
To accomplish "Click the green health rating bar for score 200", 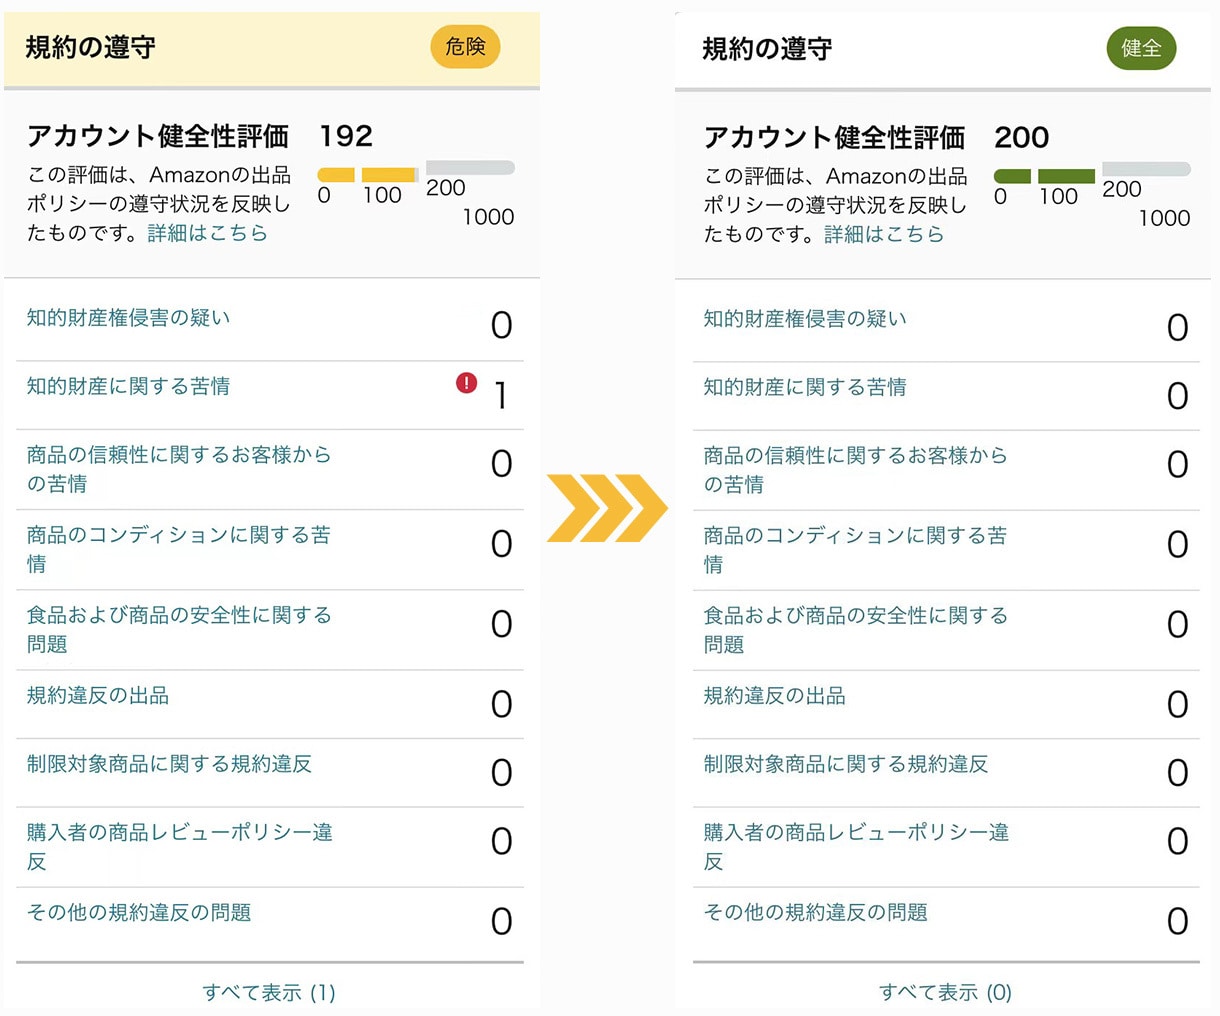I will pyautogui.click(x=1092, y=173).
